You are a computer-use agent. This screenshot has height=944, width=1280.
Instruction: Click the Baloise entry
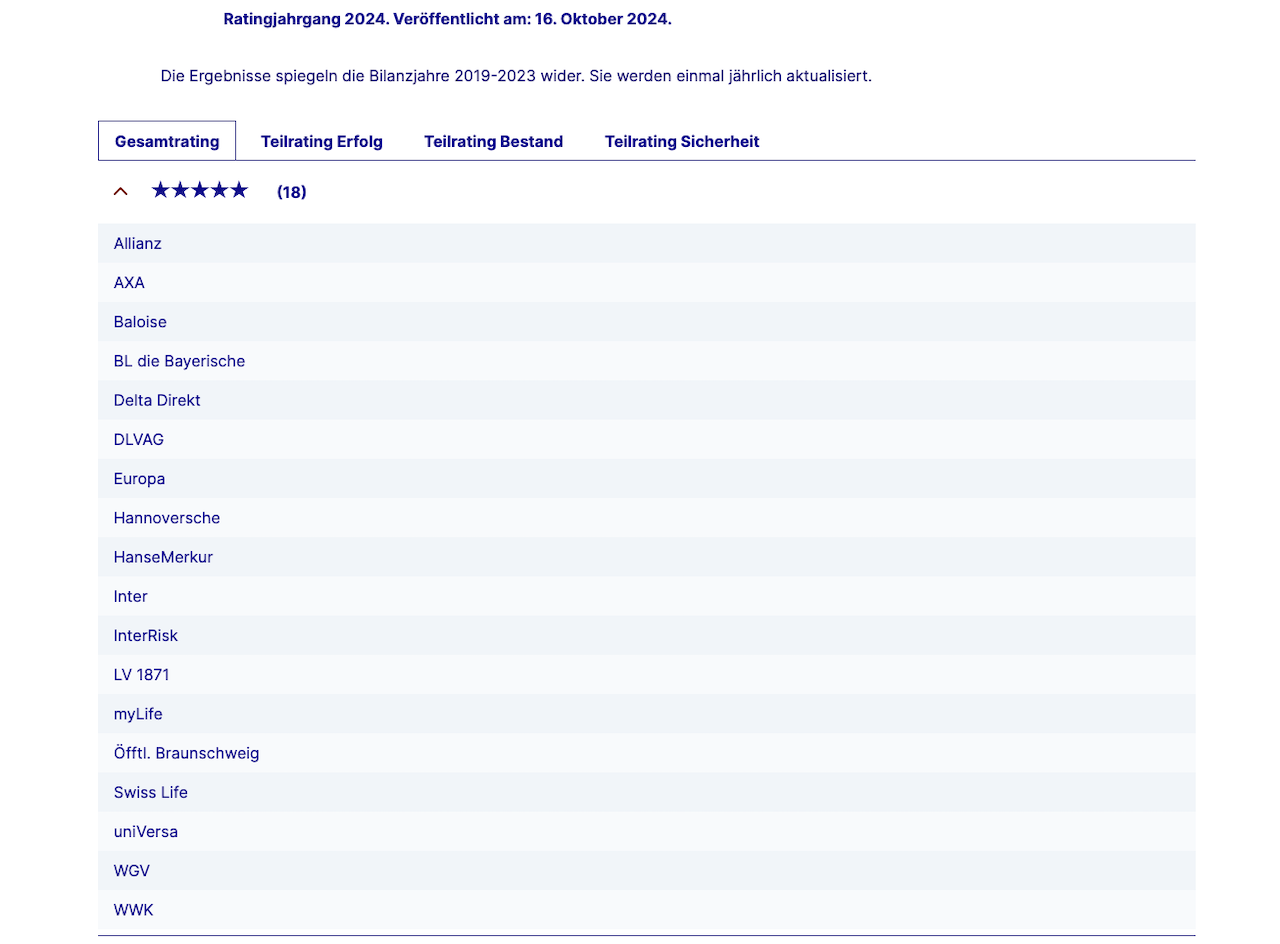coord(647,322)
